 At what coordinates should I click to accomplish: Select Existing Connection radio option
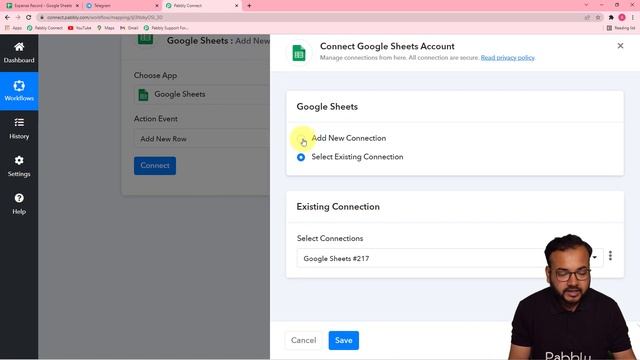tap(301, 157)
